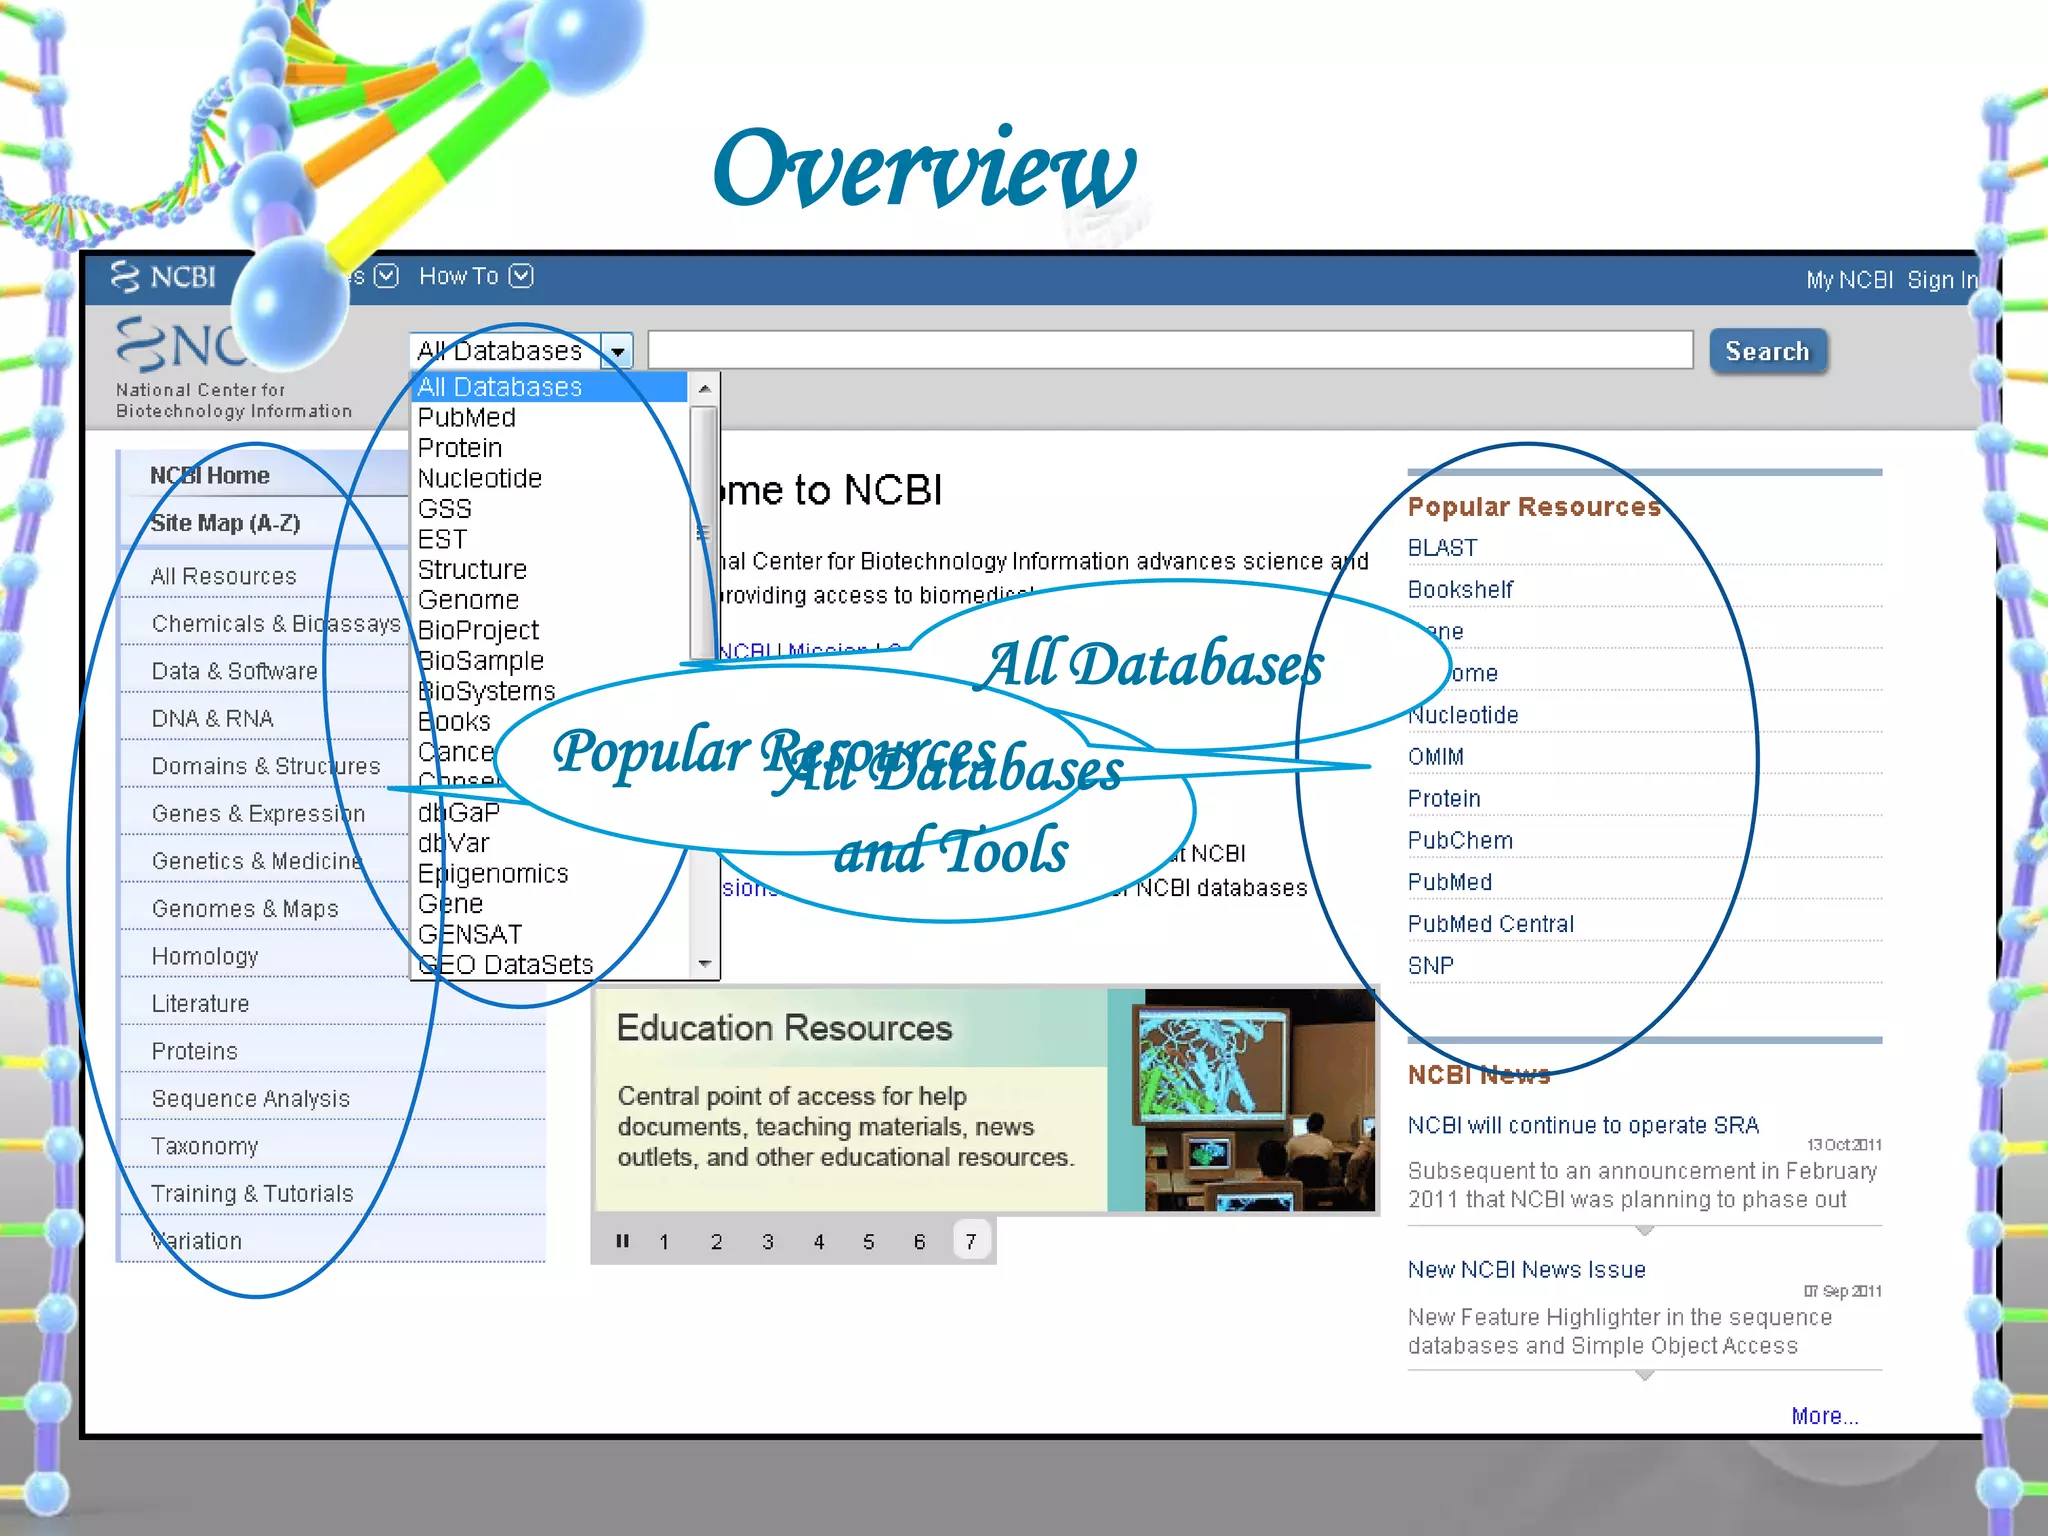Select Nucleotide in database dropdown list
Screen dimensions: 2048x1536
(x=479, y=478)
